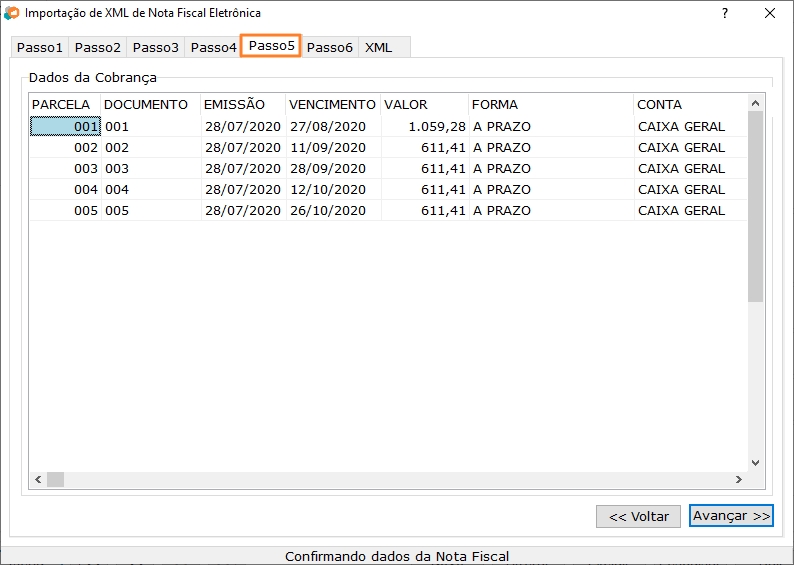The width and height of the screenshot is (794, 565).
Task: Click the horizontal scrollbar left arrow
Action: 38,480
